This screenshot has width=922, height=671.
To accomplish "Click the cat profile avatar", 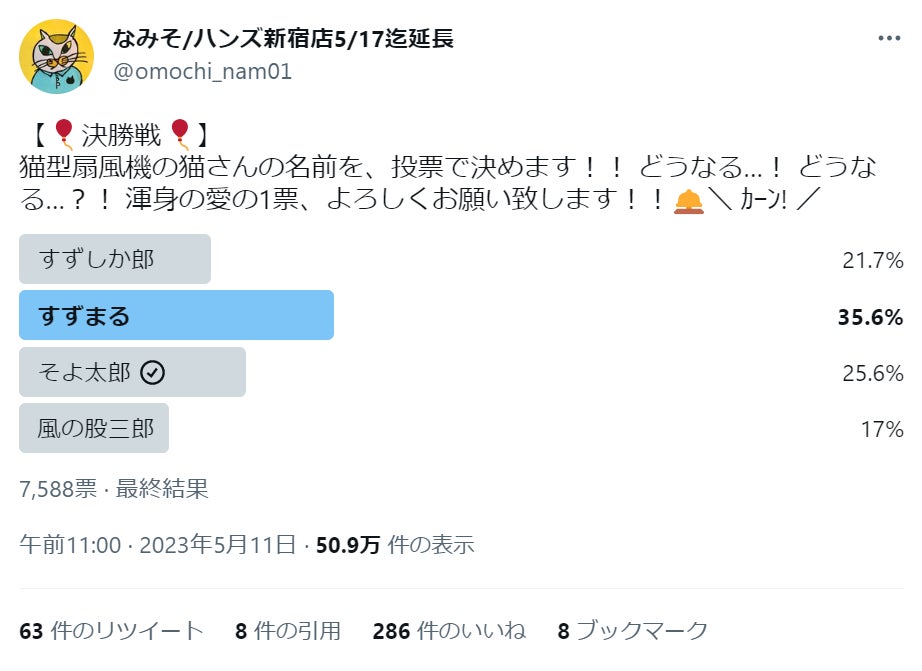I will pos(55,57).
